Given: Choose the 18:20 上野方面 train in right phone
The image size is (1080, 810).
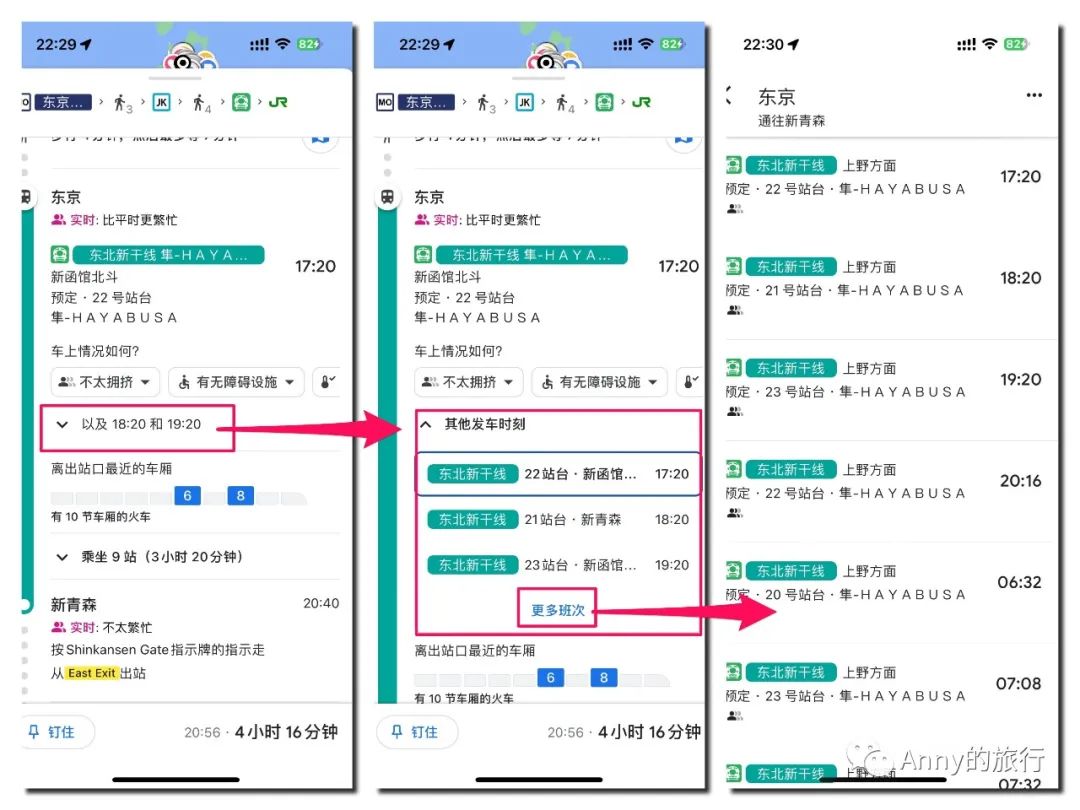Looking at the screenshot, I should click(891, 289).
